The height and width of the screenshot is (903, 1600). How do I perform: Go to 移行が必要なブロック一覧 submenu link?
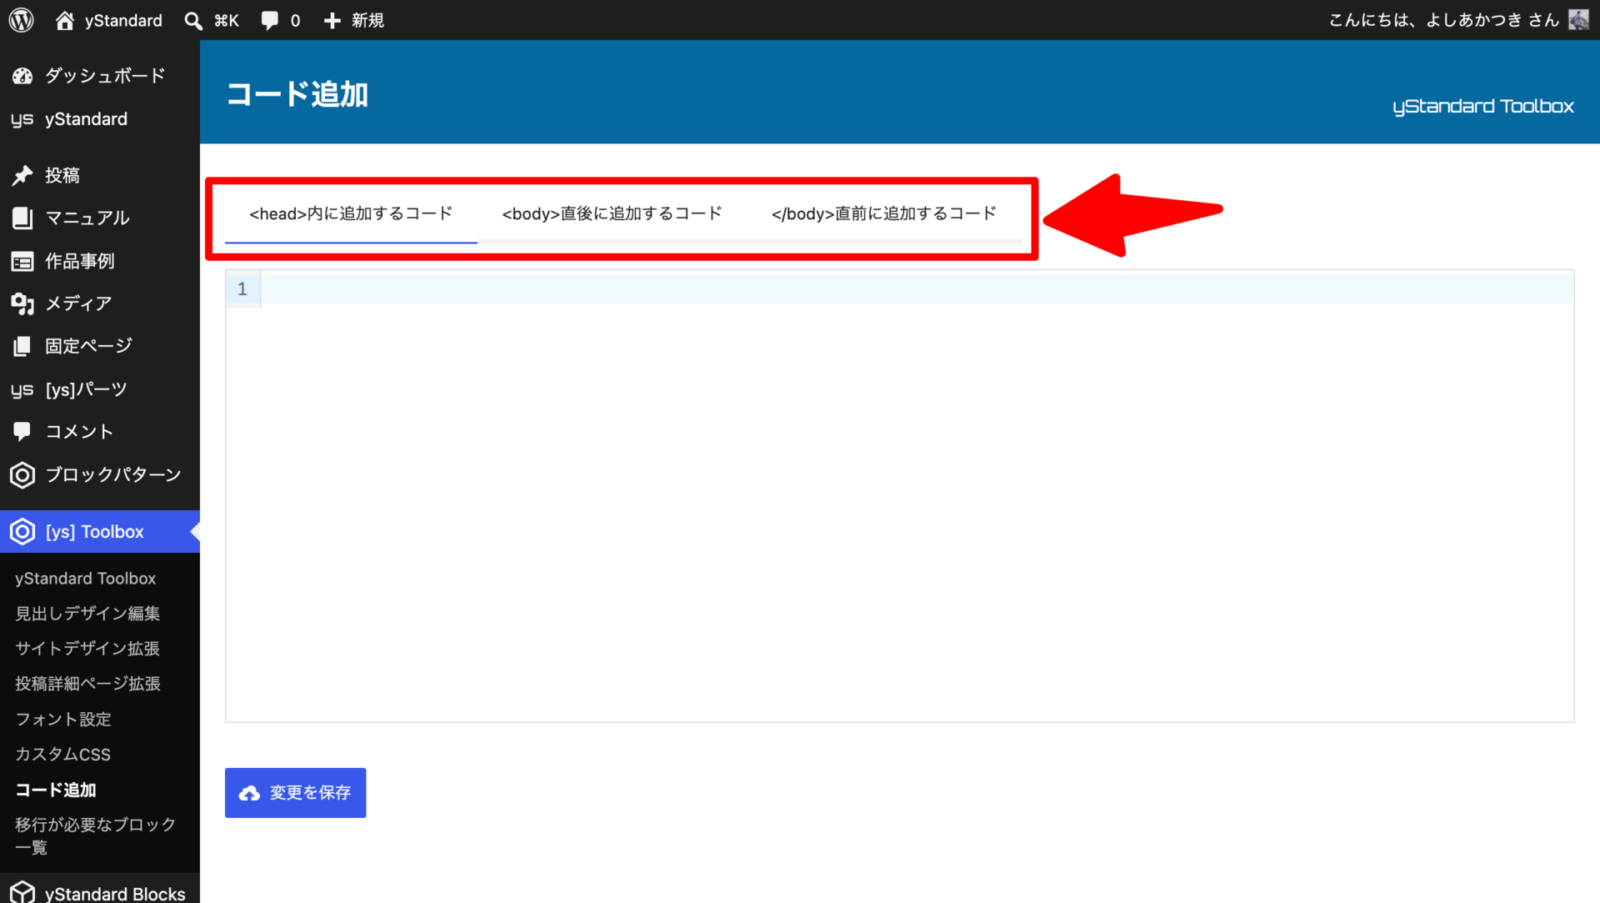click(x=95, y=836)
